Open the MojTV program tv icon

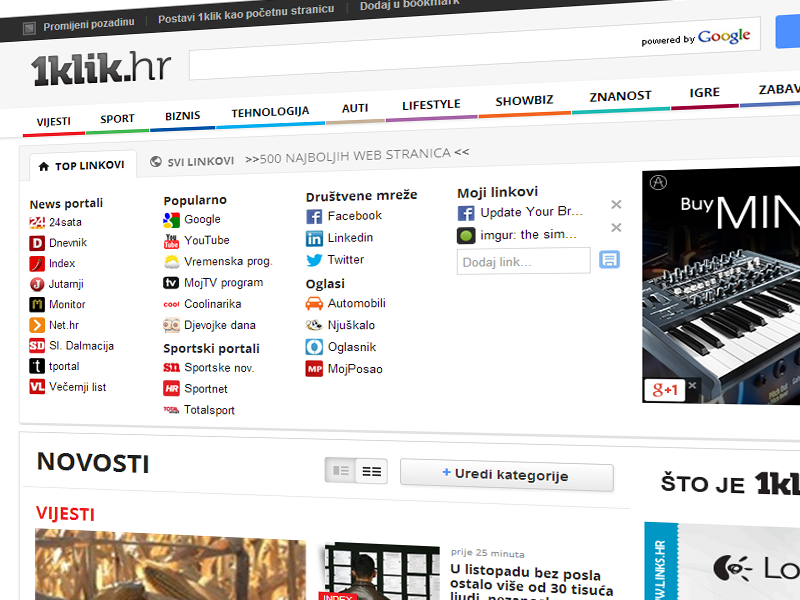pos(171,283)
